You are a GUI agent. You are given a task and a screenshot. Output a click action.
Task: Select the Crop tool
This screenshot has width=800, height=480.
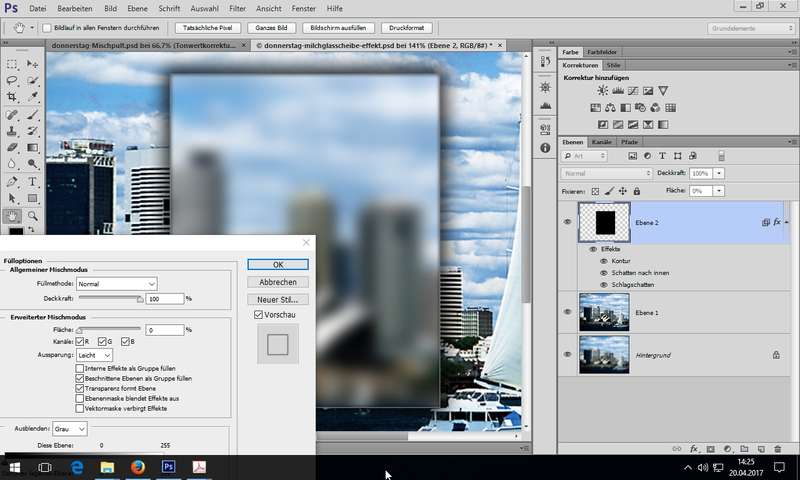pyautogui.click(x=12, y=97)
